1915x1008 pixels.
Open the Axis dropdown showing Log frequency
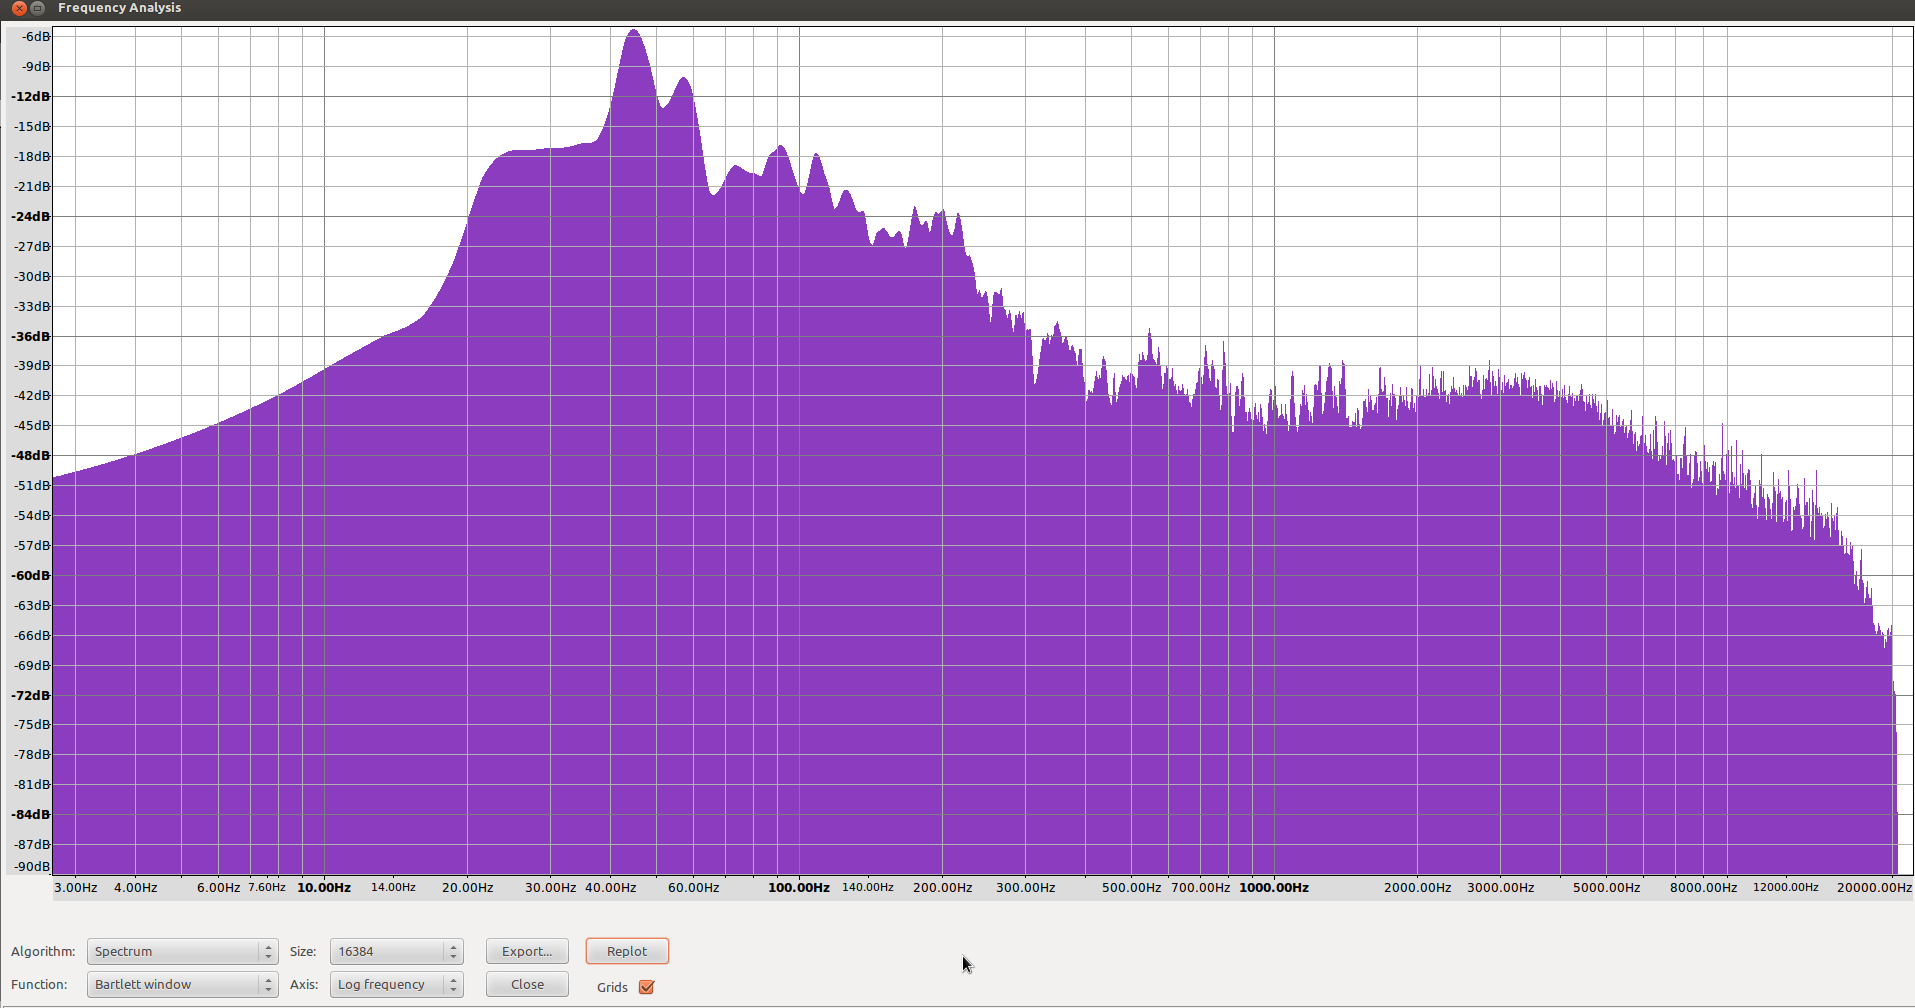[x=396, y=984]
